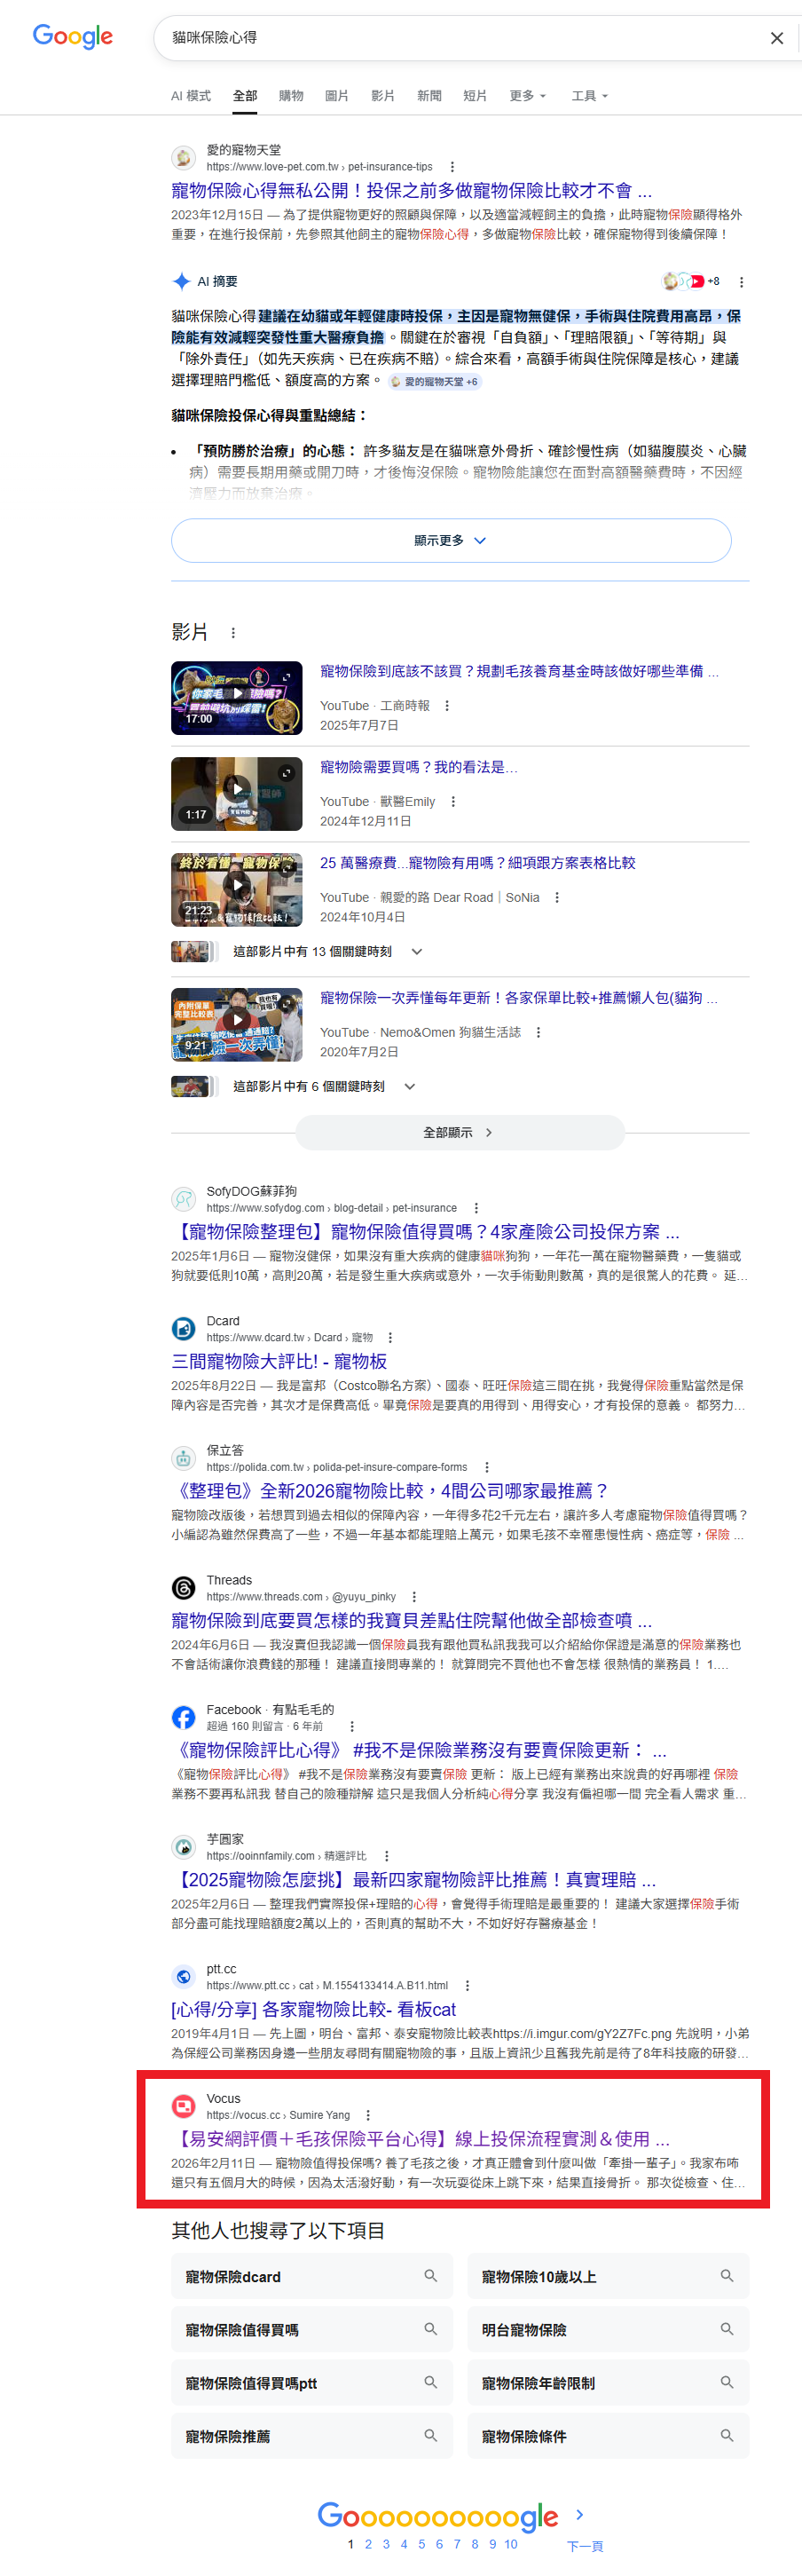Expand the 13 個關鍵時刻 video moments
The width and height of the screenshot is (802, 2576).
coord(417,952)
